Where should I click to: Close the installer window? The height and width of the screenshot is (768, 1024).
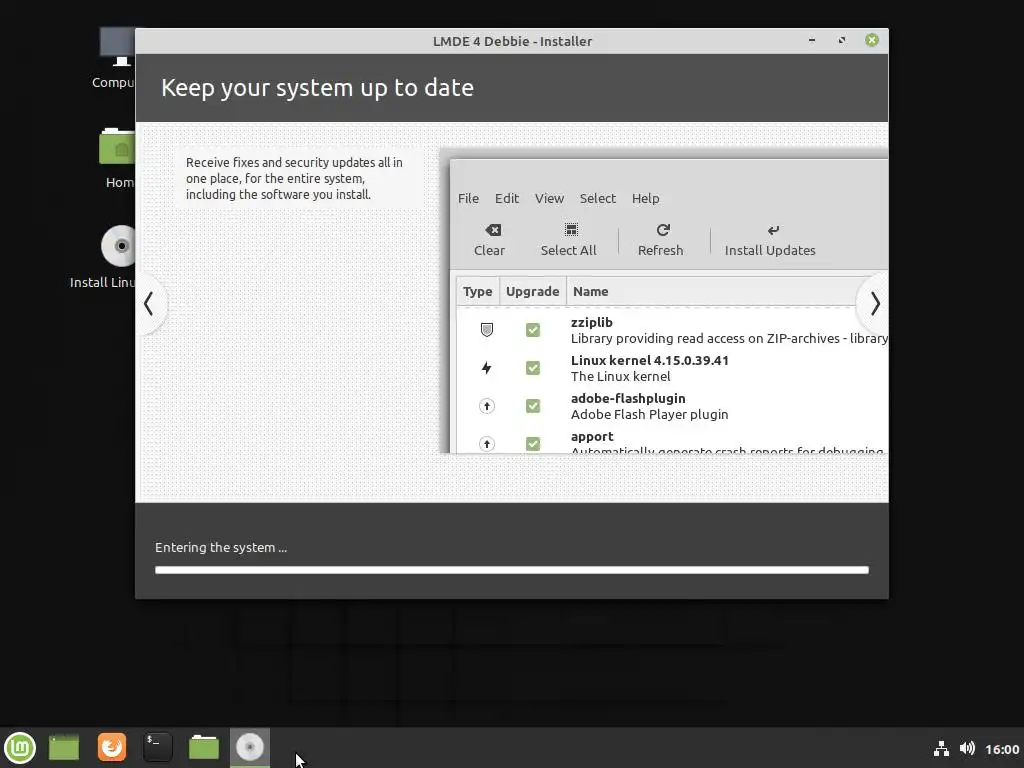click(872, 40)
